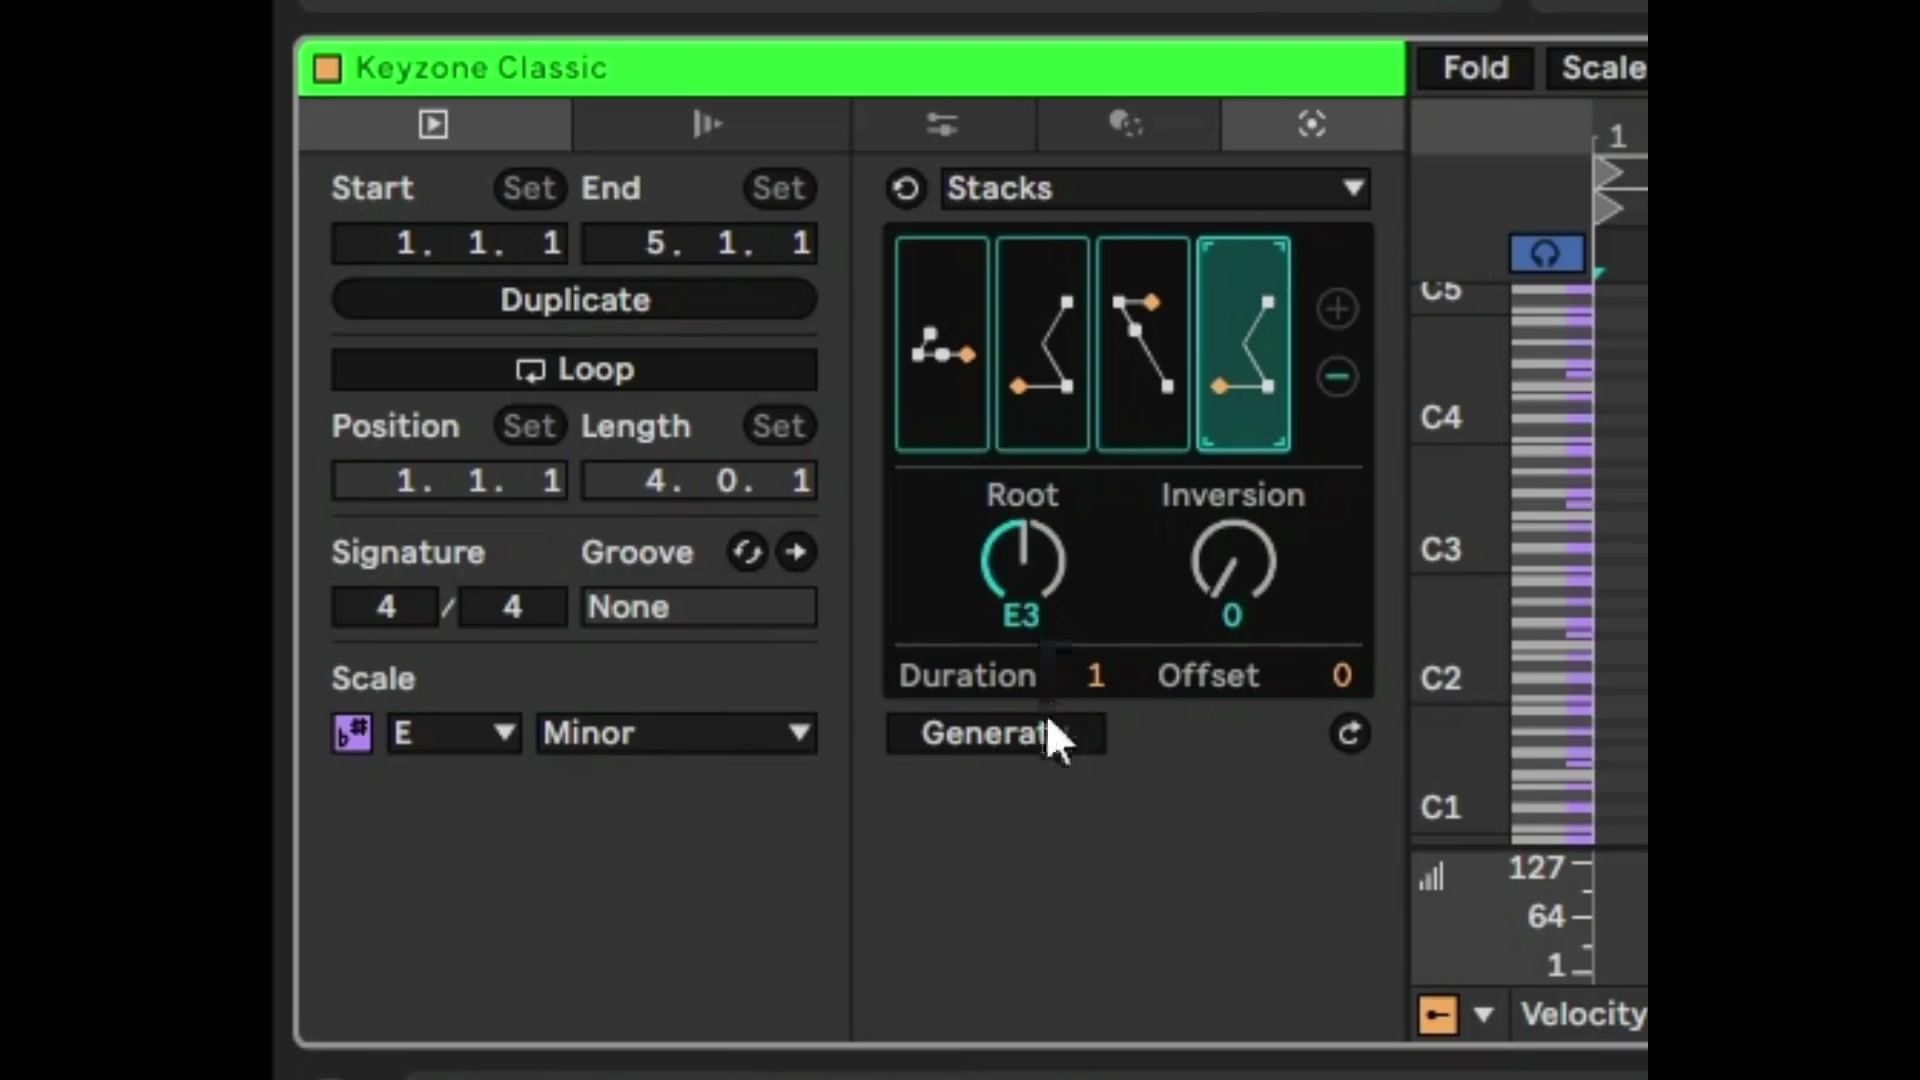Select the first chord pattern pad
This screenshot has height=1080, width=1920.
[x=942, y=345]
